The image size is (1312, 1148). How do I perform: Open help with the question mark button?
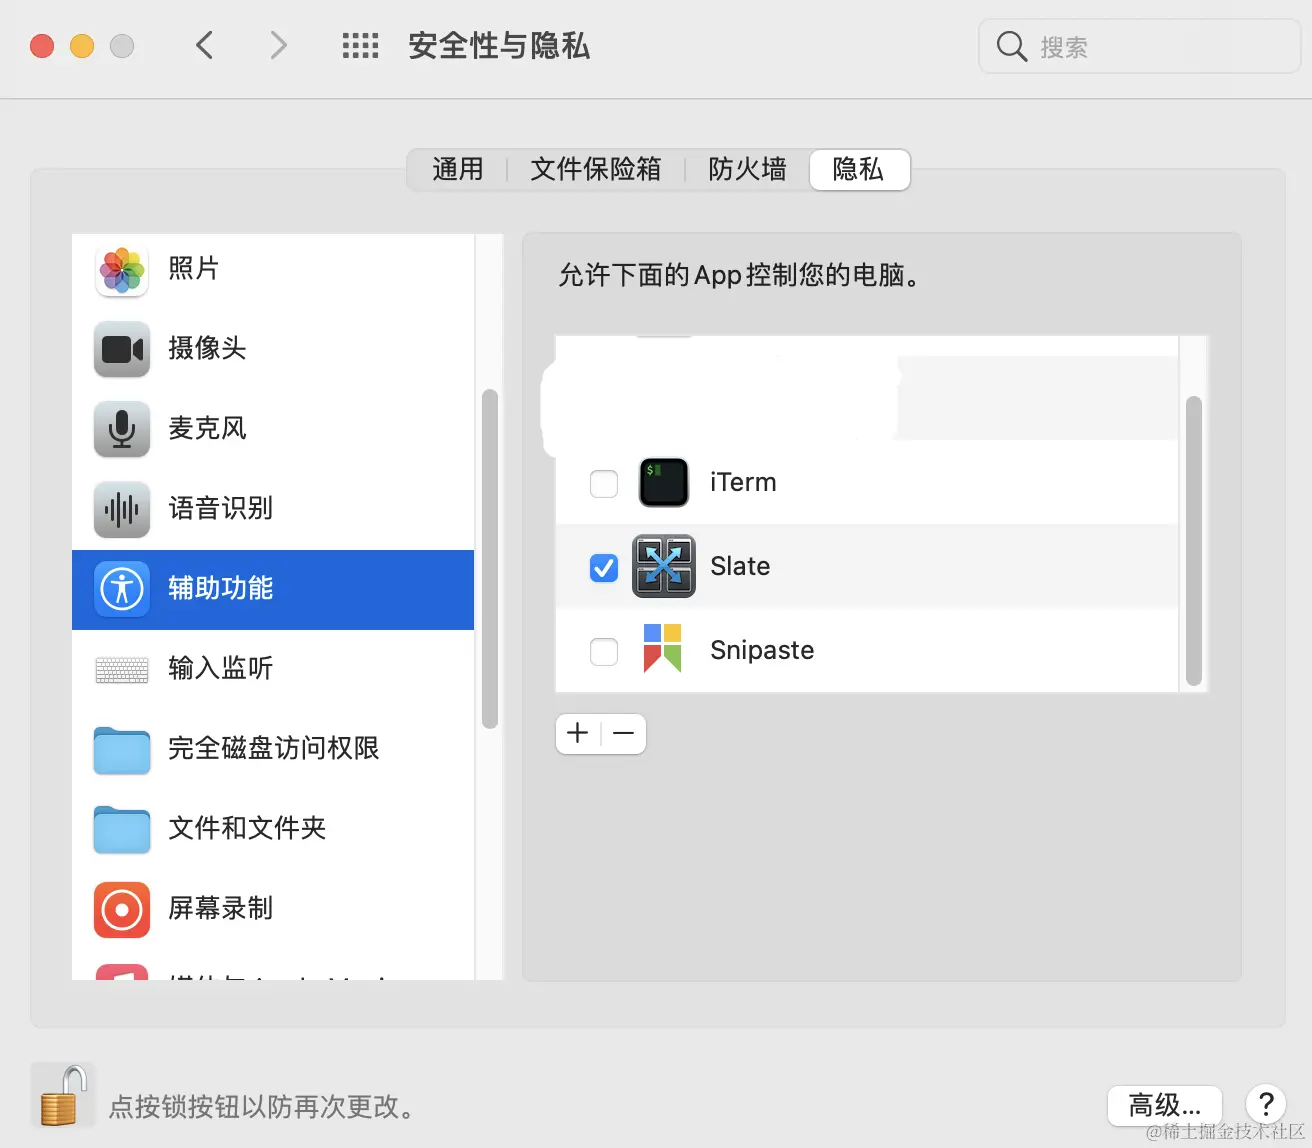(1266, 1104)
